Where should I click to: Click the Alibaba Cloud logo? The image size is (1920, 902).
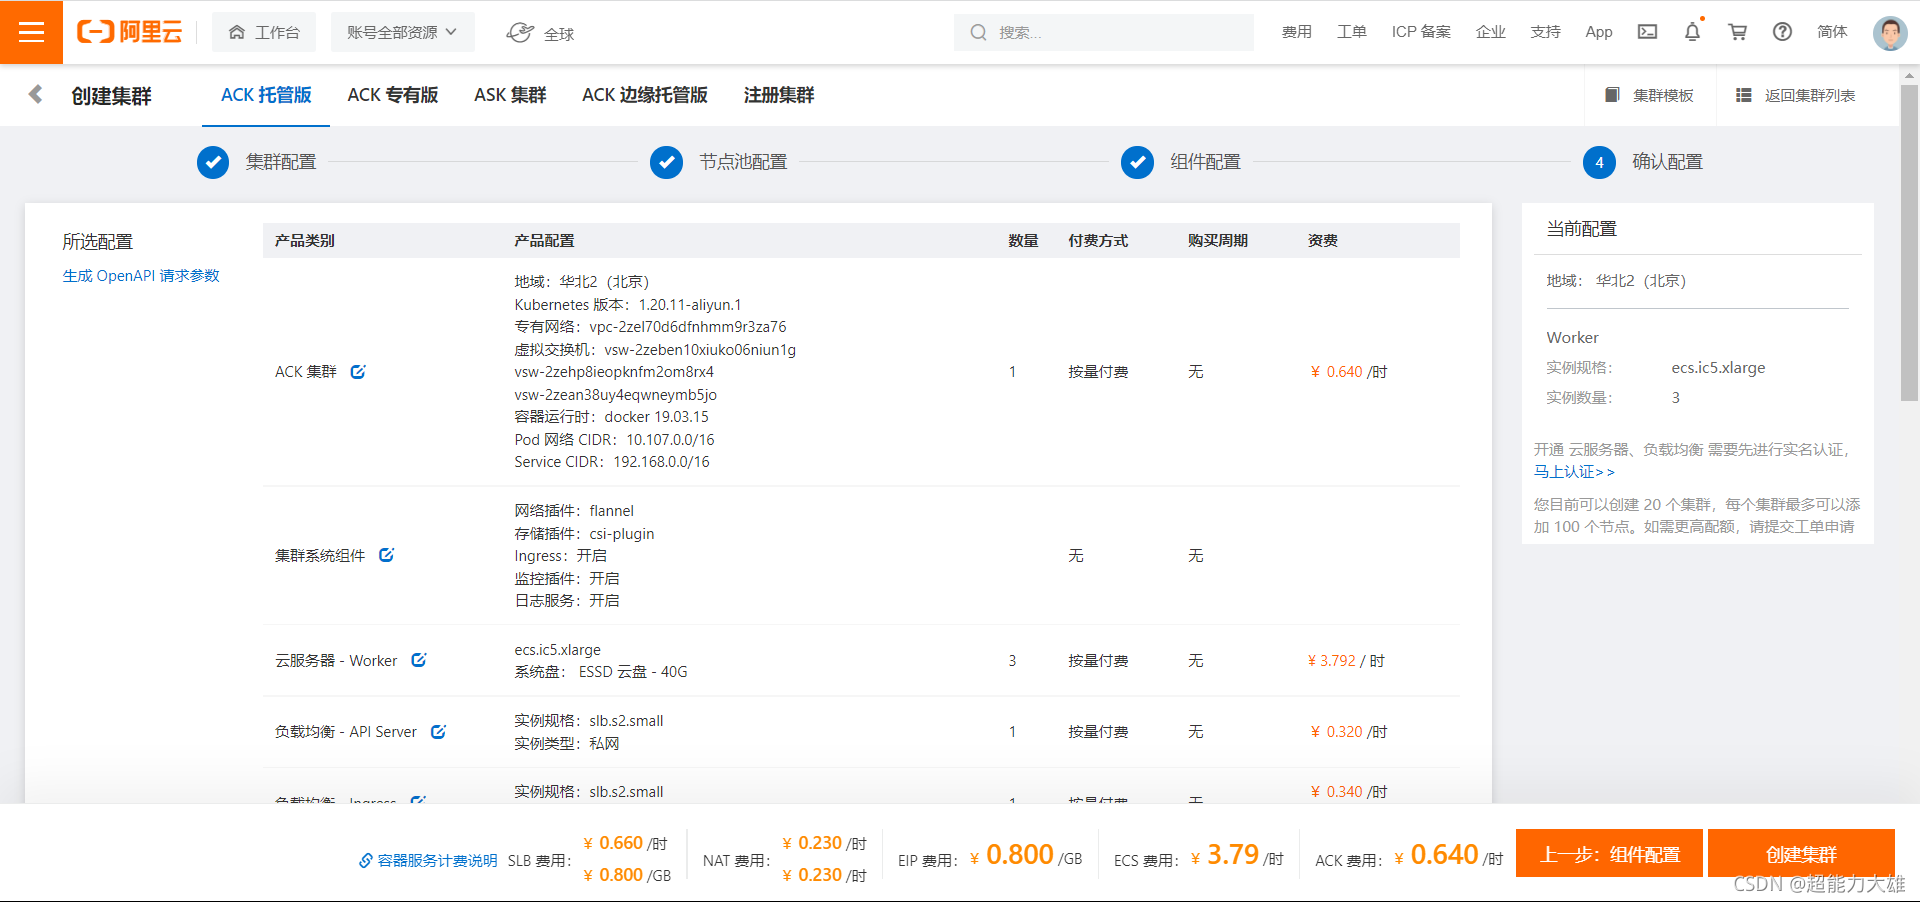(130, 32)
